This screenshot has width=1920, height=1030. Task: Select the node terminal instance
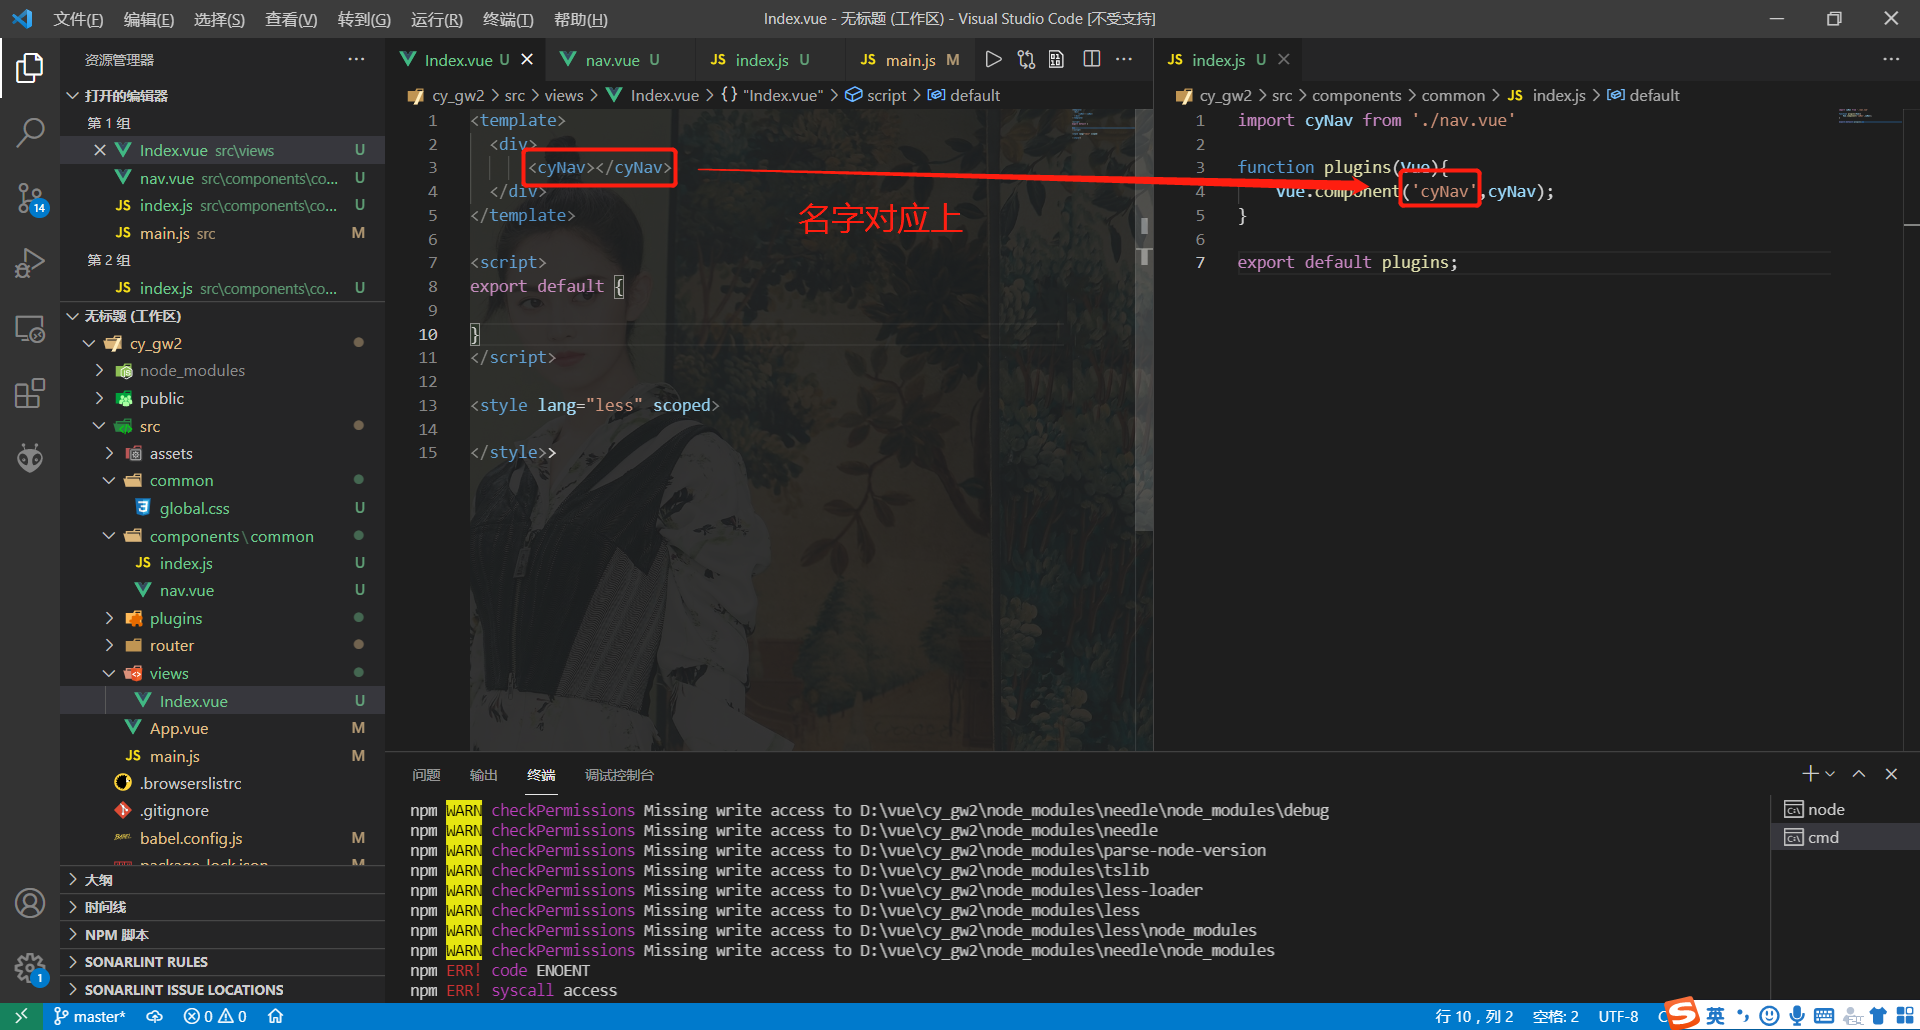[x=1846, y=810]
